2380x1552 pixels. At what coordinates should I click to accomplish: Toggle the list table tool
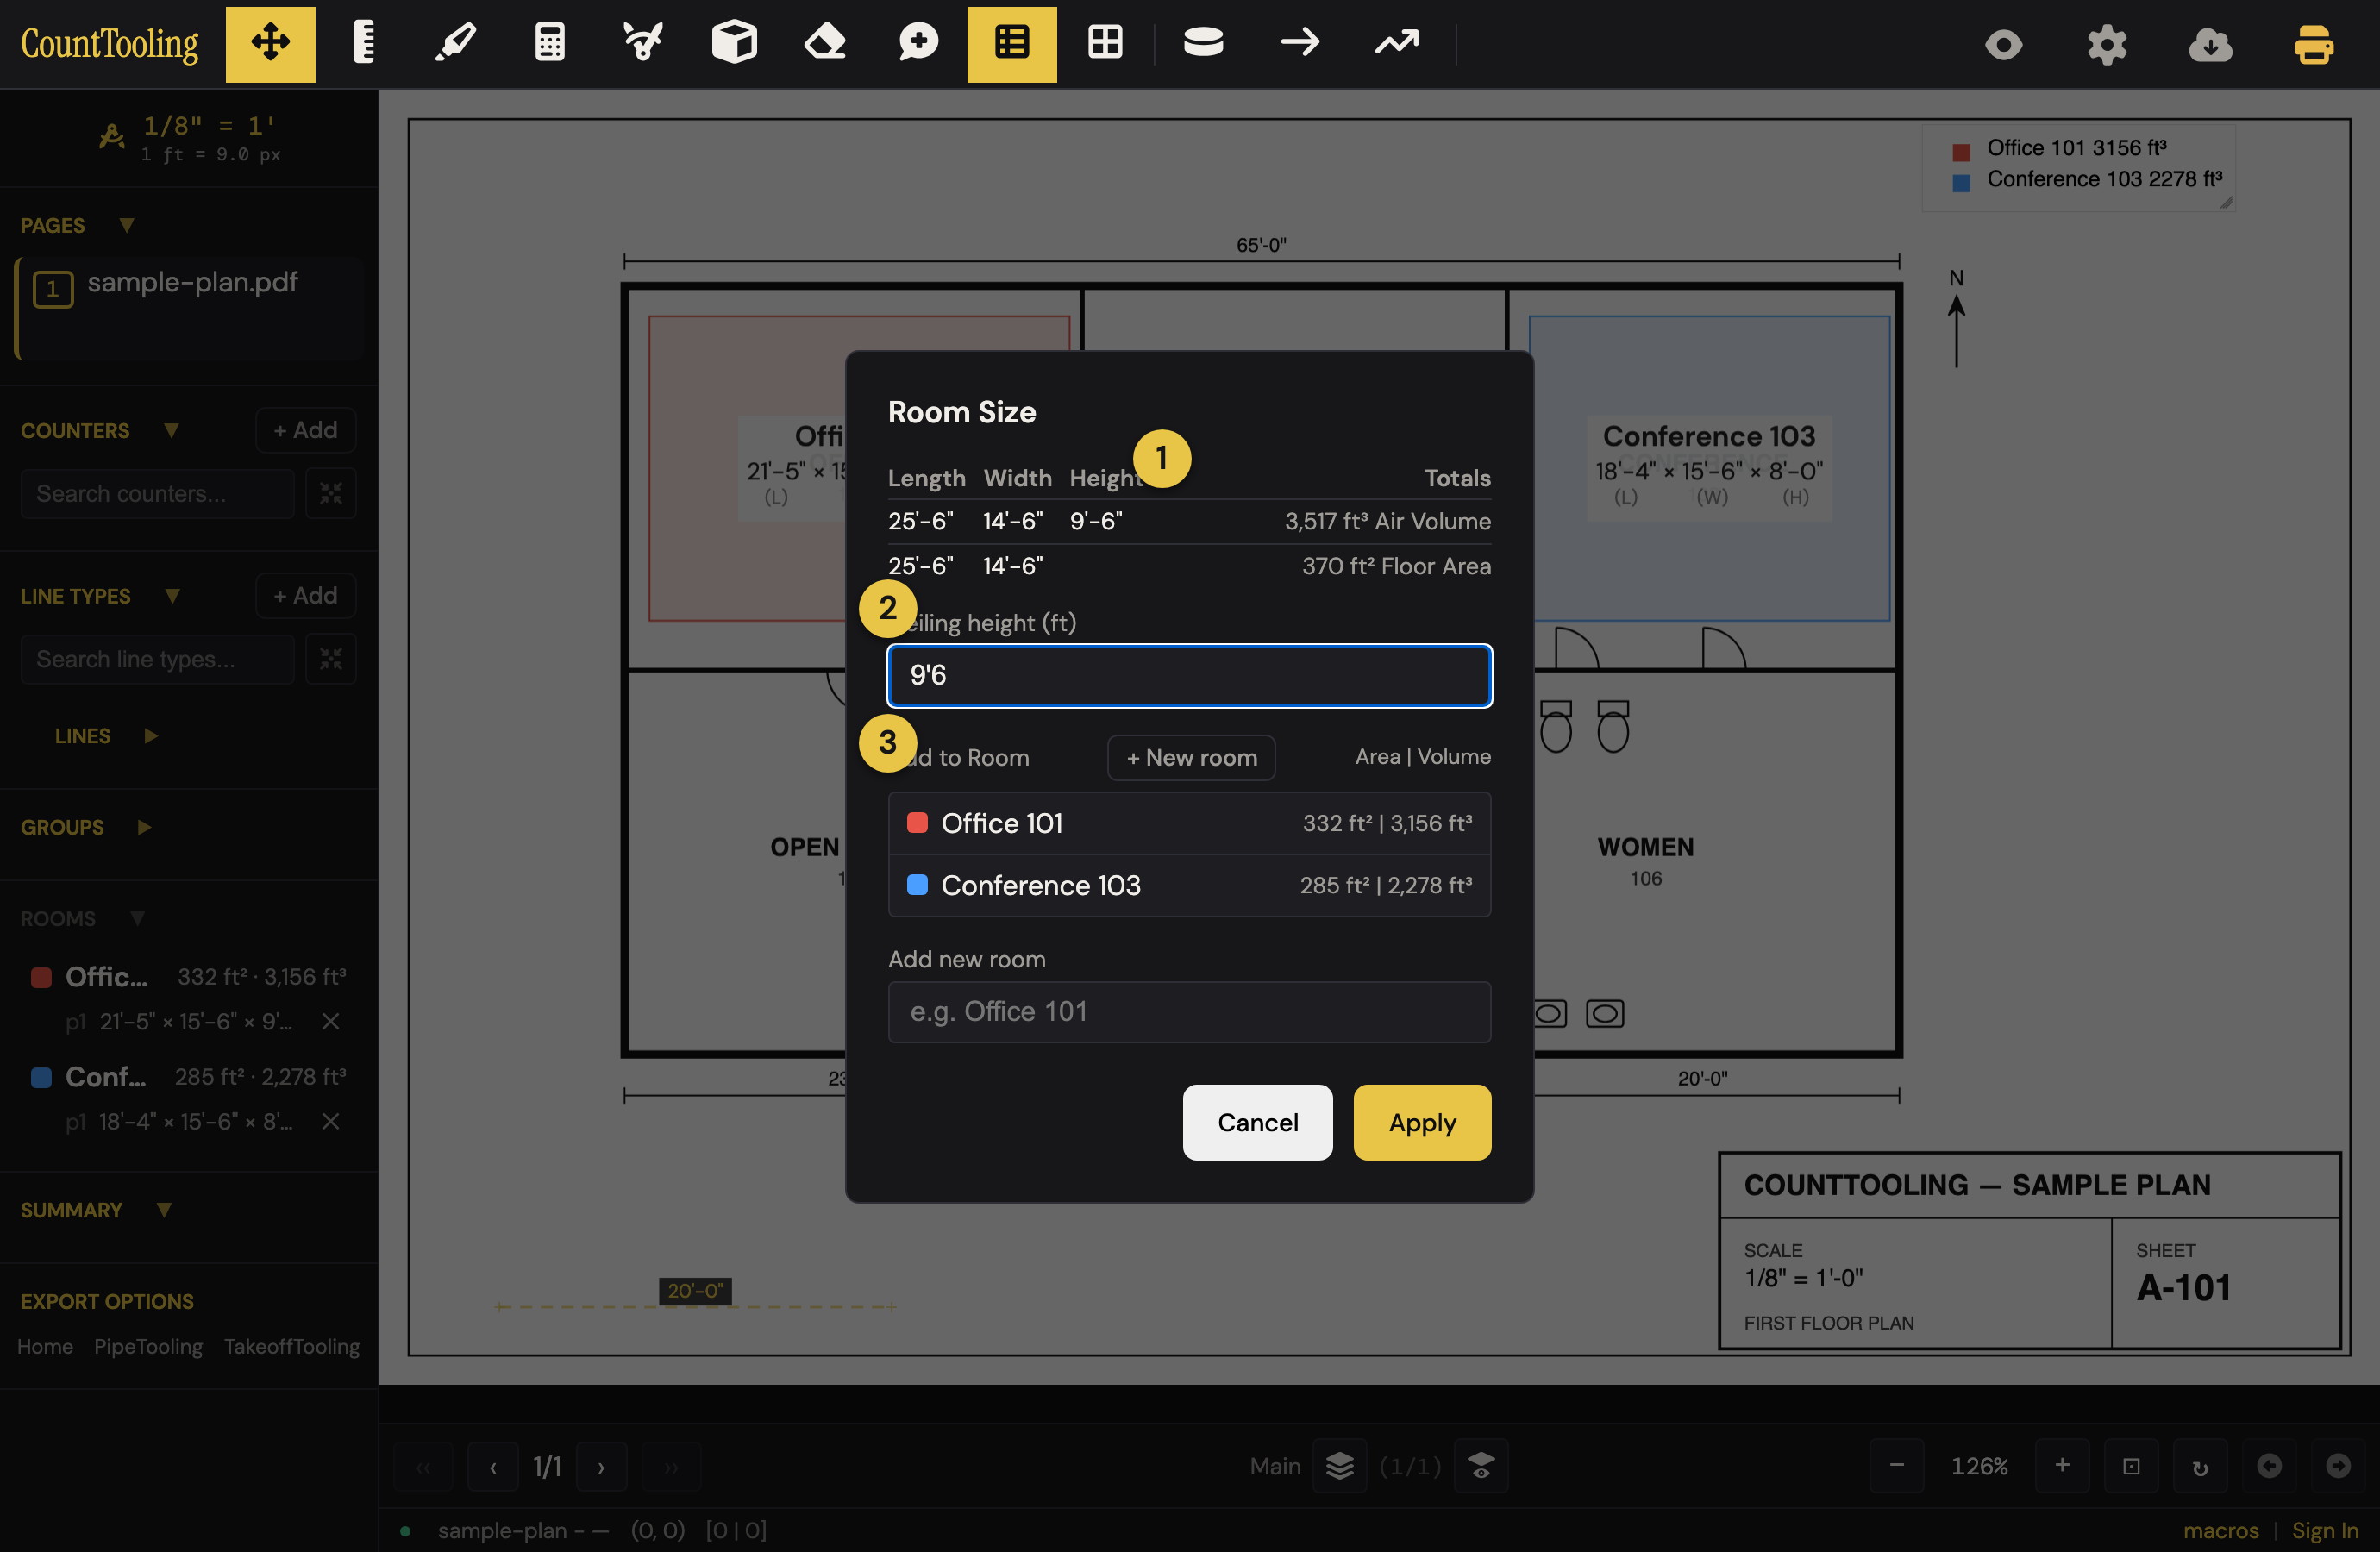pos(1011,44)
